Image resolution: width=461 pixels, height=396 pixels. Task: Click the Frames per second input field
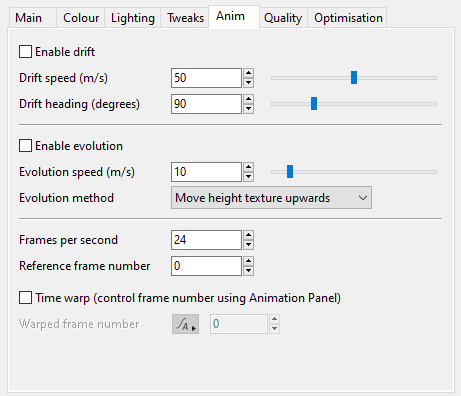206,240
